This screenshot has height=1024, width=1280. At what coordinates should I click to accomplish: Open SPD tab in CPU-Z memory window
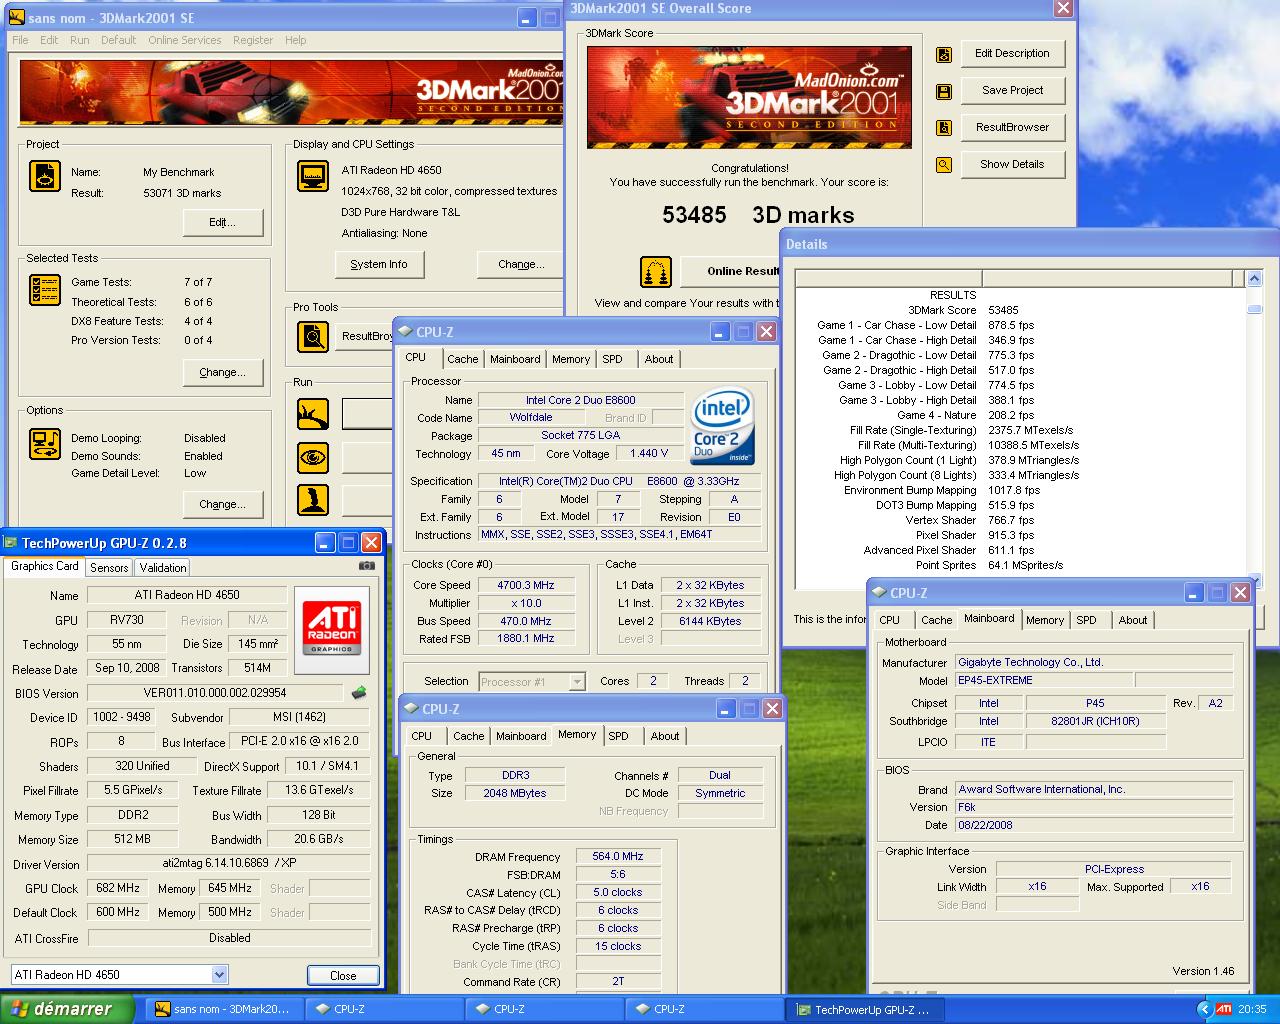click(619, 736)
